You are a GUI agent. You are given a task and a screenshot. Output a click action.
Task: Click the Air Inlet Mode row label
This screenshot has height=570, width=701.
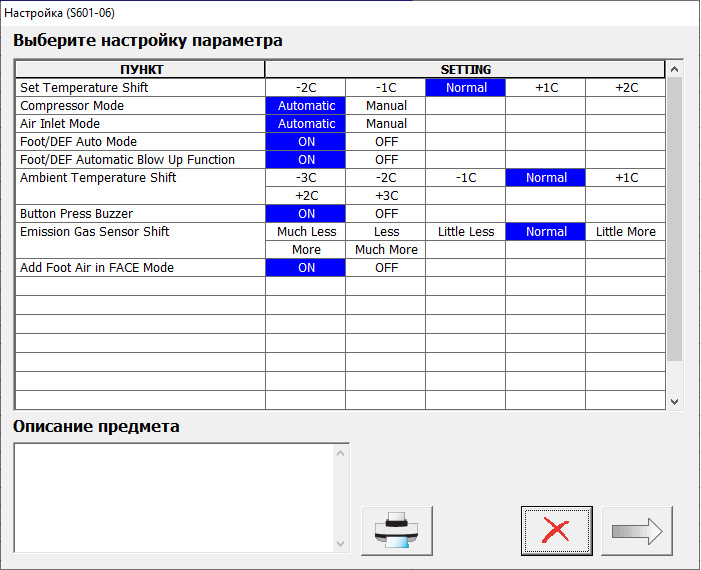pos(60,123)
